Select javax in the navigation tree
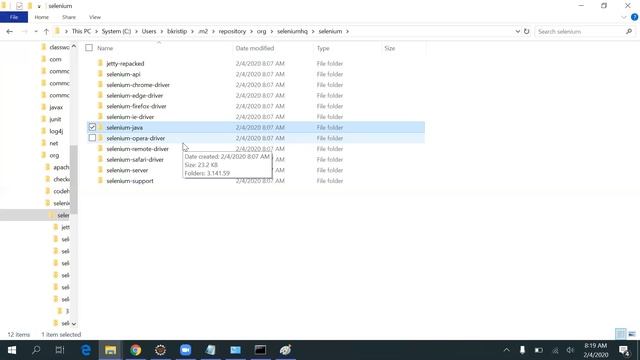This screenshot has height=360, width=640. (56, 107)
